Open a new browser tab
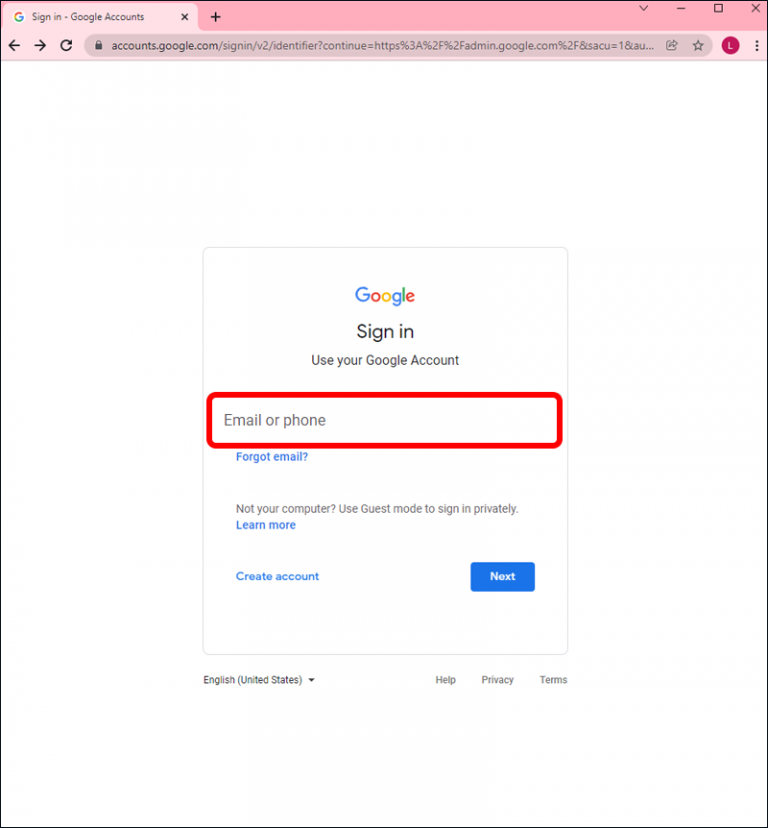 coord(215,16)
